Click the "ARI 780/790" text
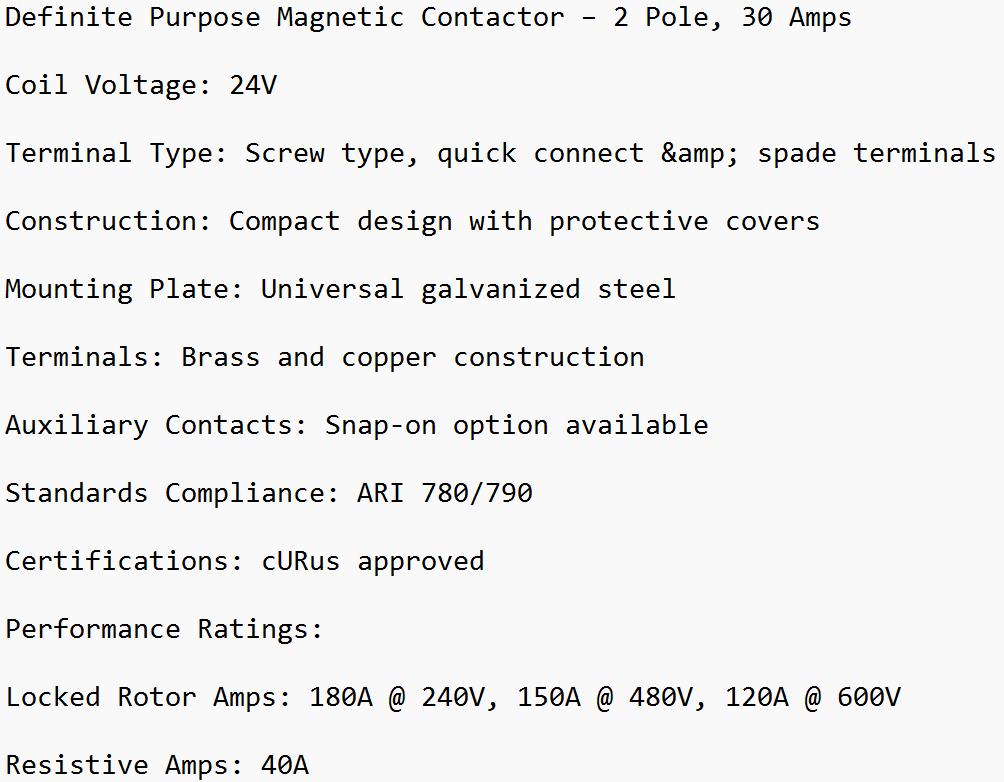 444,493
